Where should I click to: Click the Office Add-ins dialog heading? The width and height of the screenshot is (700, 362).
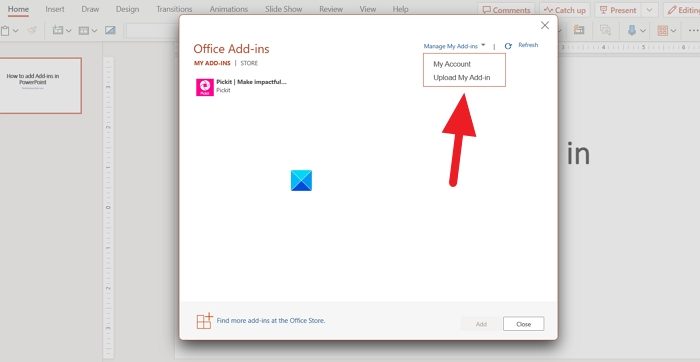[x=231, y=49]
